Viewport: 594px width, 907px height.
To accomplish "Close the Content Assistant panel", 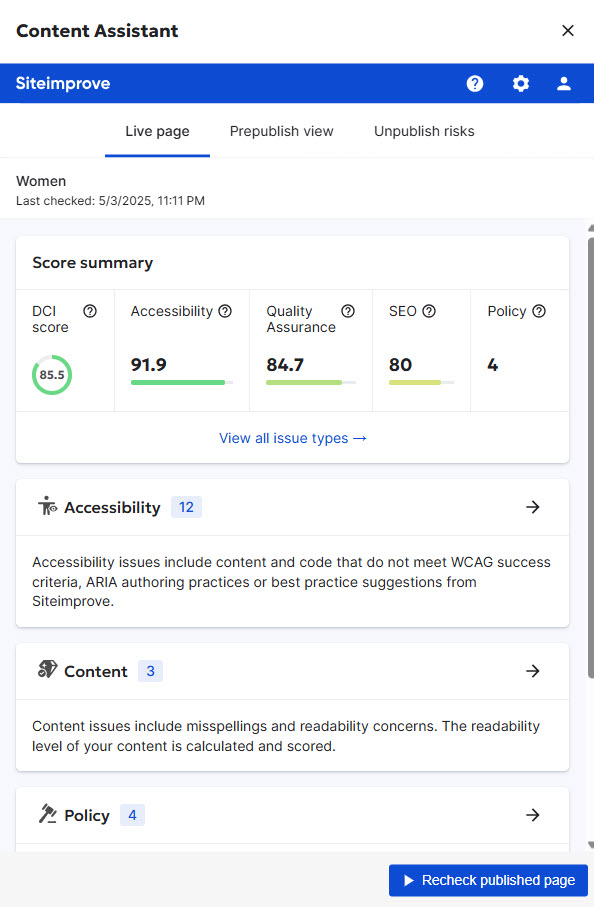I will (x=568, y=31).
